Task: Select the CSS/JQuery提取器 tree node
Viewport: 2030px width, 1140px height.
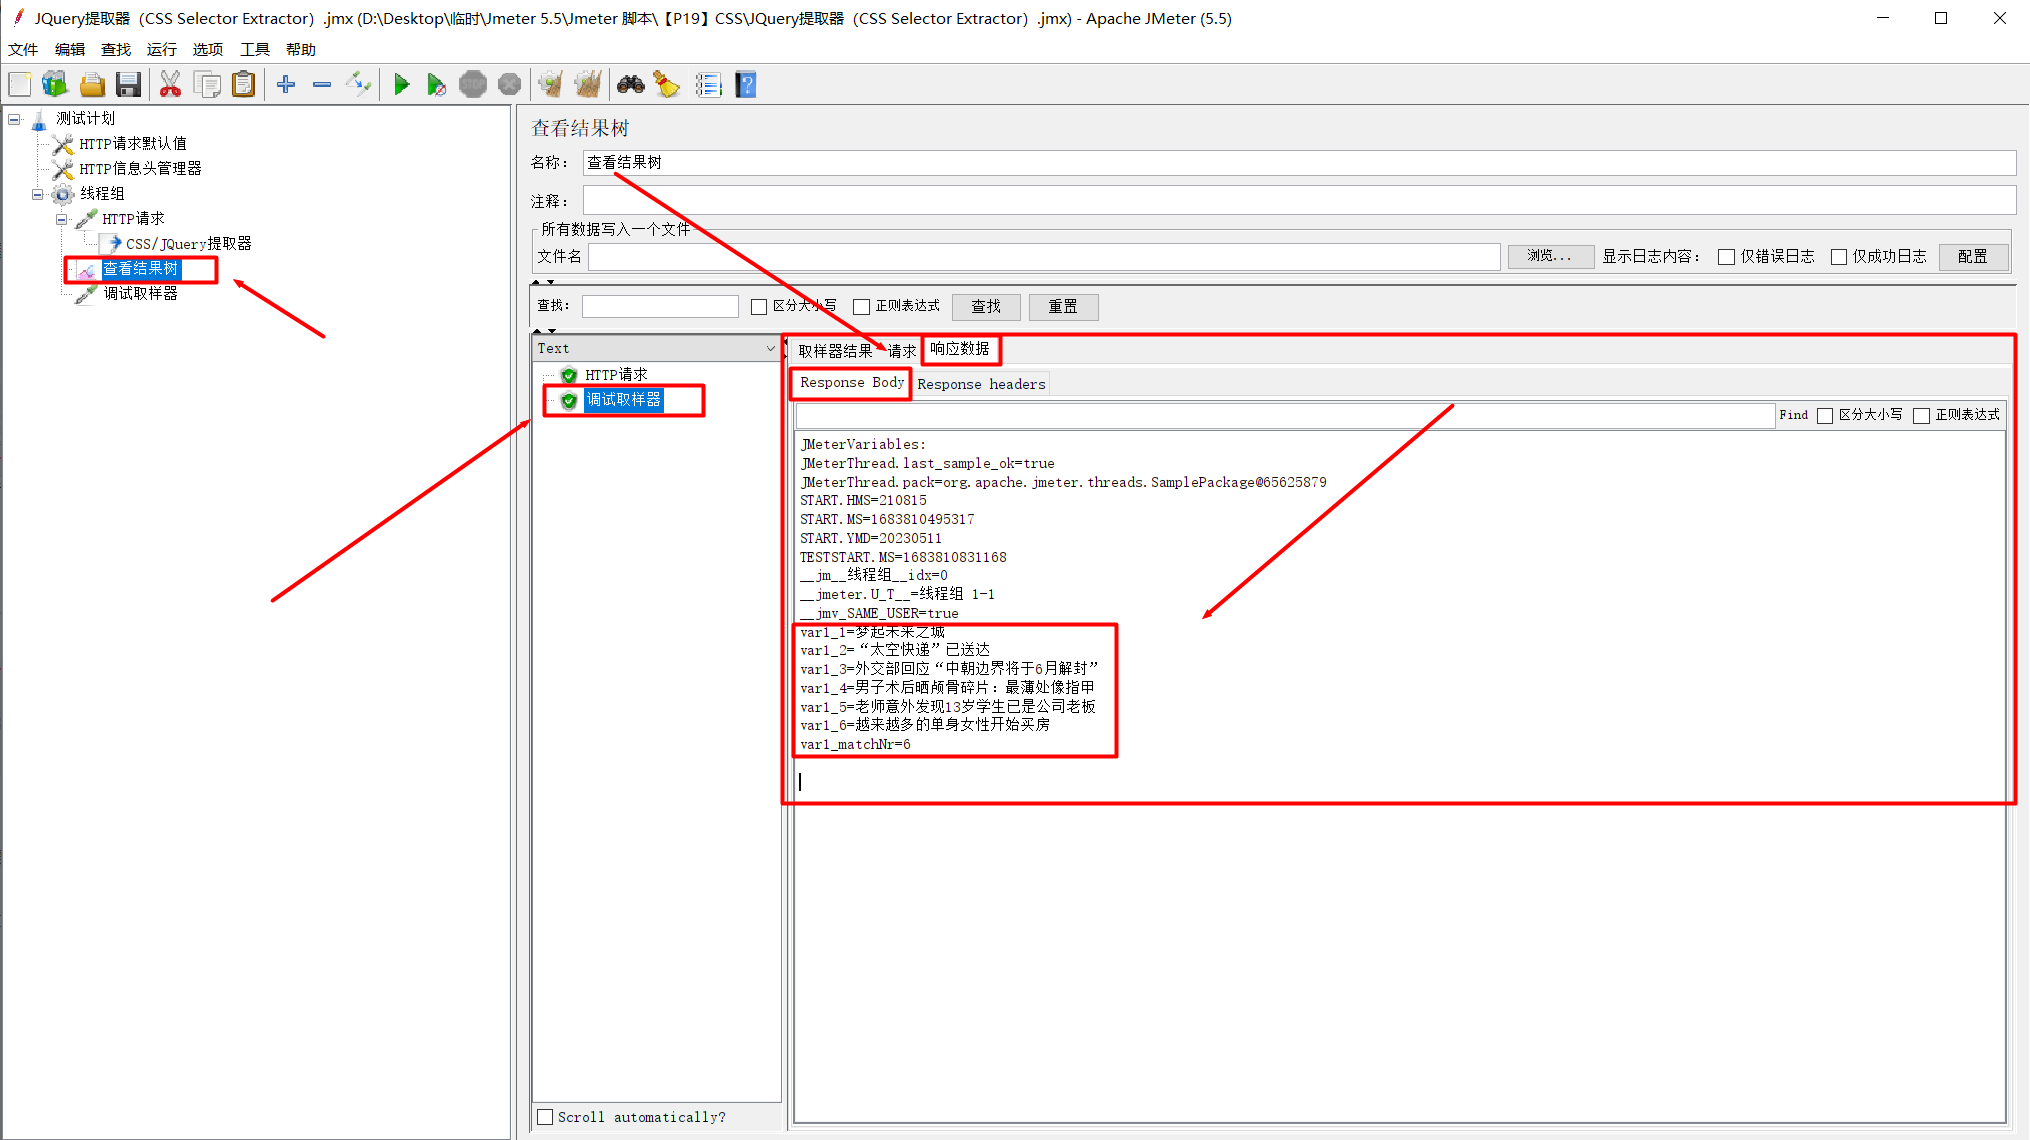Action: tap(188, 244)
